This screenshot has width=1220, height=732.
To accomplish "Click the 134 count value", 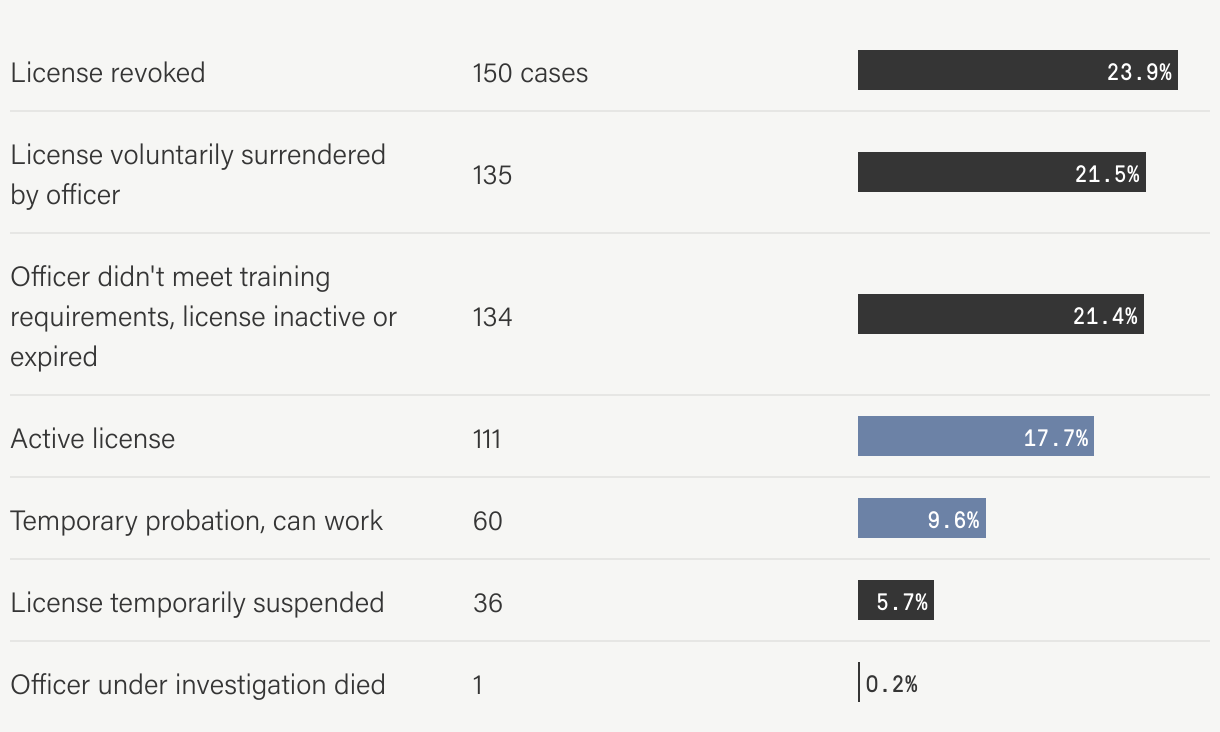I will point(492,317).
